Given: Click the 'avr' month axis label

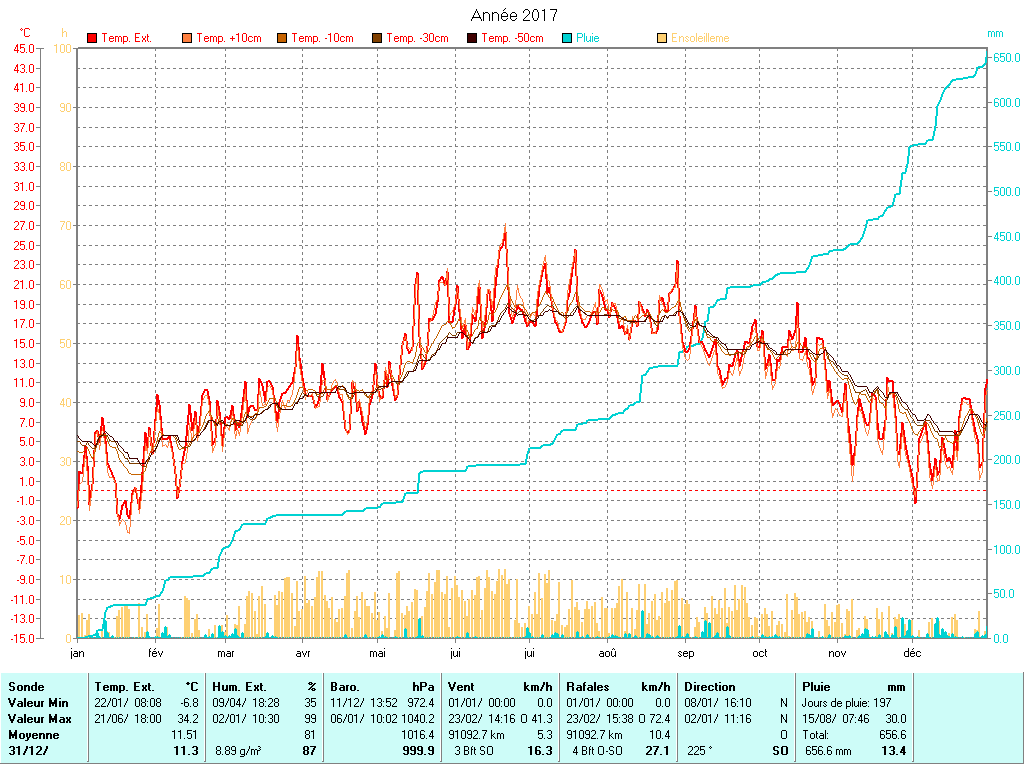Looking at the screenshot, I should (303, 653).
